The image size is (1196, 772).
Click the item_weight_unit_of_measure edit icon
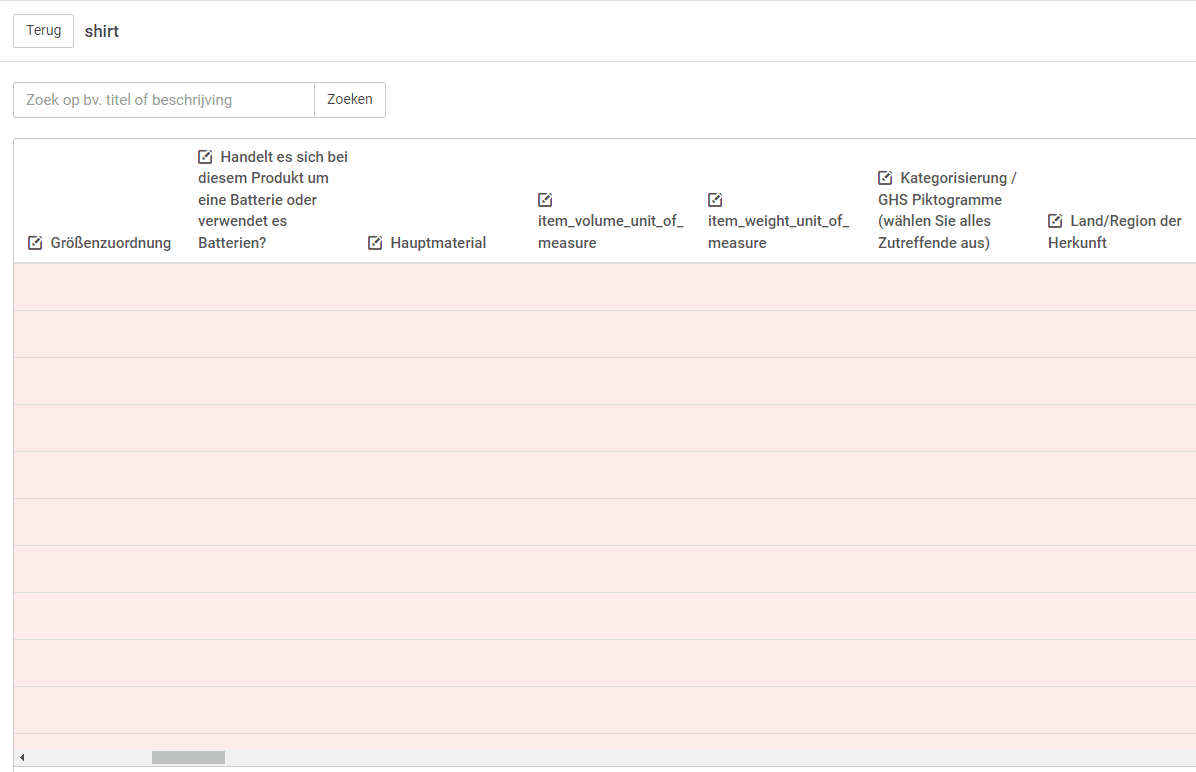click(x=715, y=200)
